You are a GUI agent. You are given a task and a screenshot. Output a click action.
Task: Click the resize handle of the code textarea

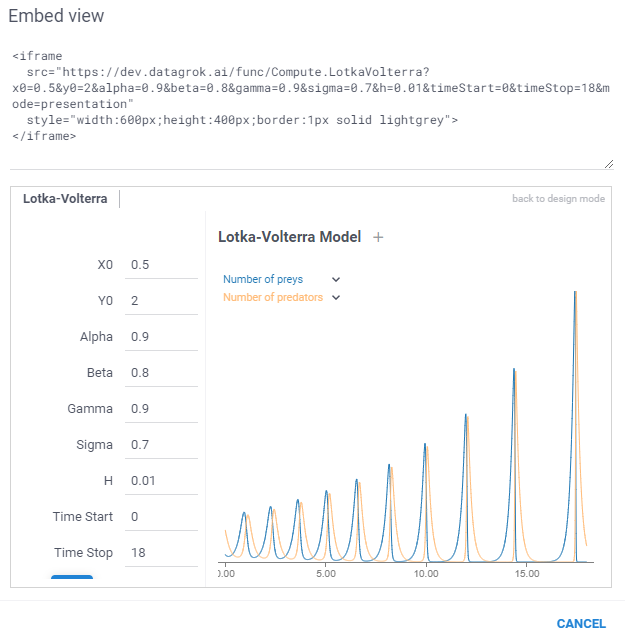coord(609,163)
